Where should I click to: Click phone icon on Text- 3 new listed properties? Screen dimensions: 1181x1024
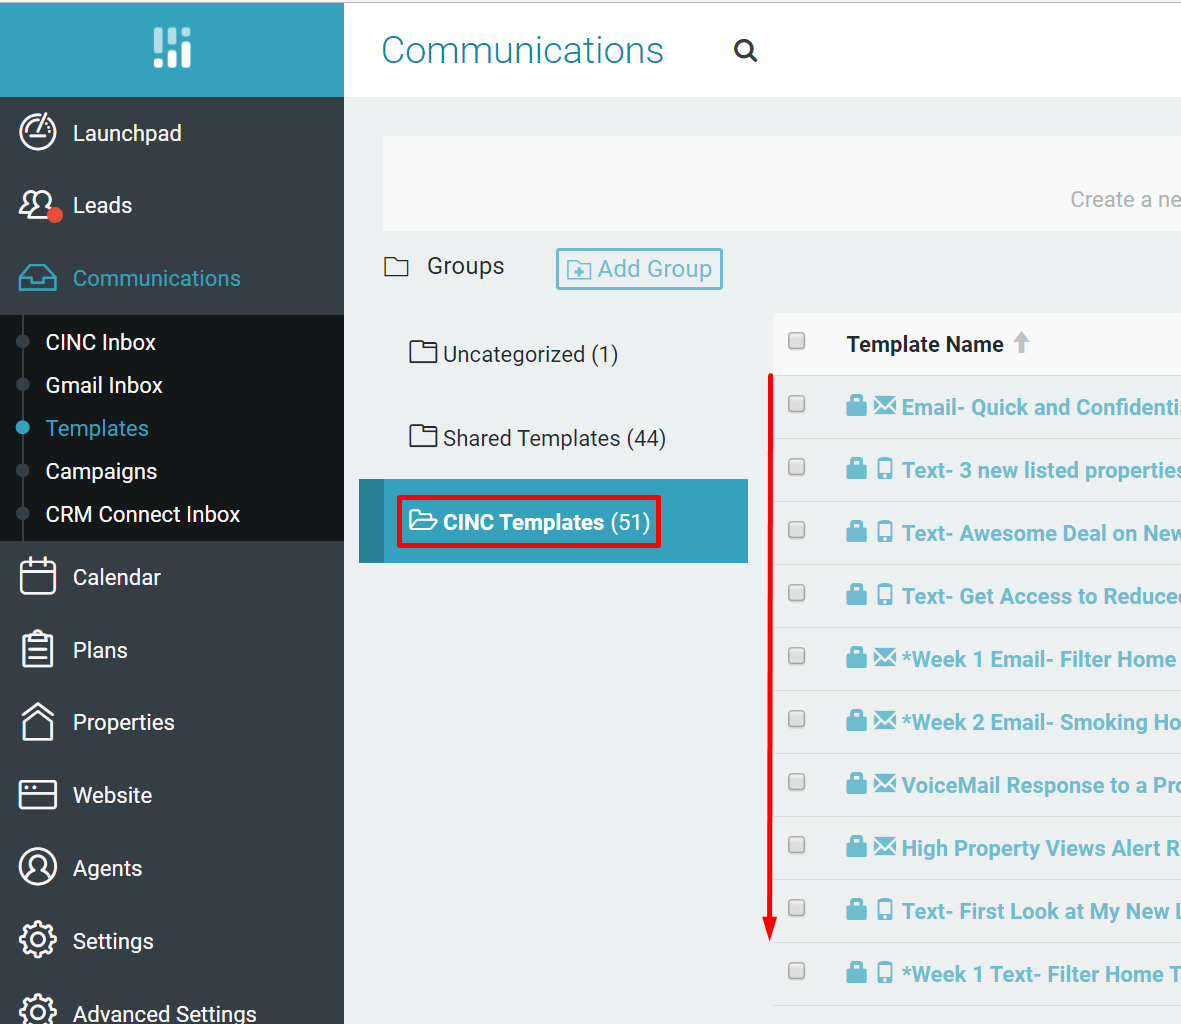pyautogui.click(x=885, y=469)
